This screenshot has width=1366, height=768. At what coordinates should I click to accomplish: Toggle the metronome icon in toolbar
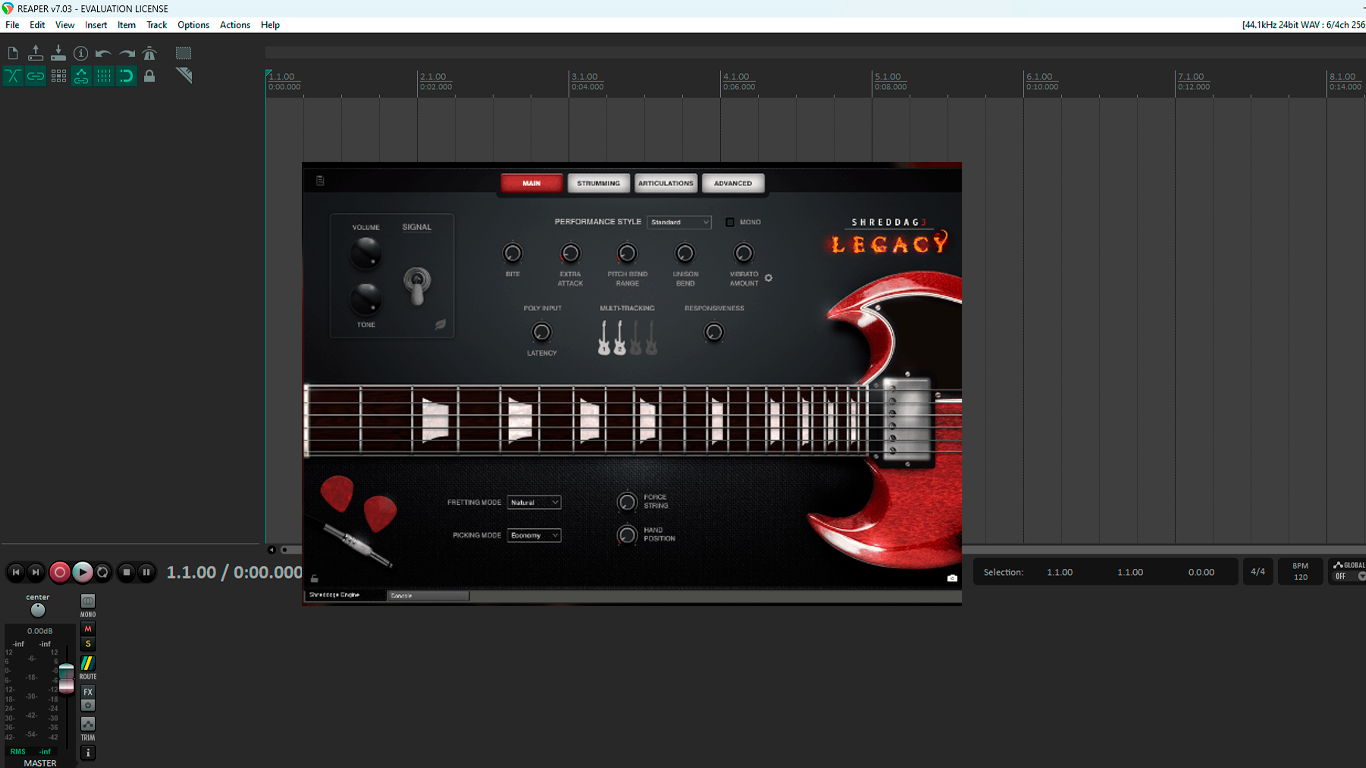click(150, 53)
